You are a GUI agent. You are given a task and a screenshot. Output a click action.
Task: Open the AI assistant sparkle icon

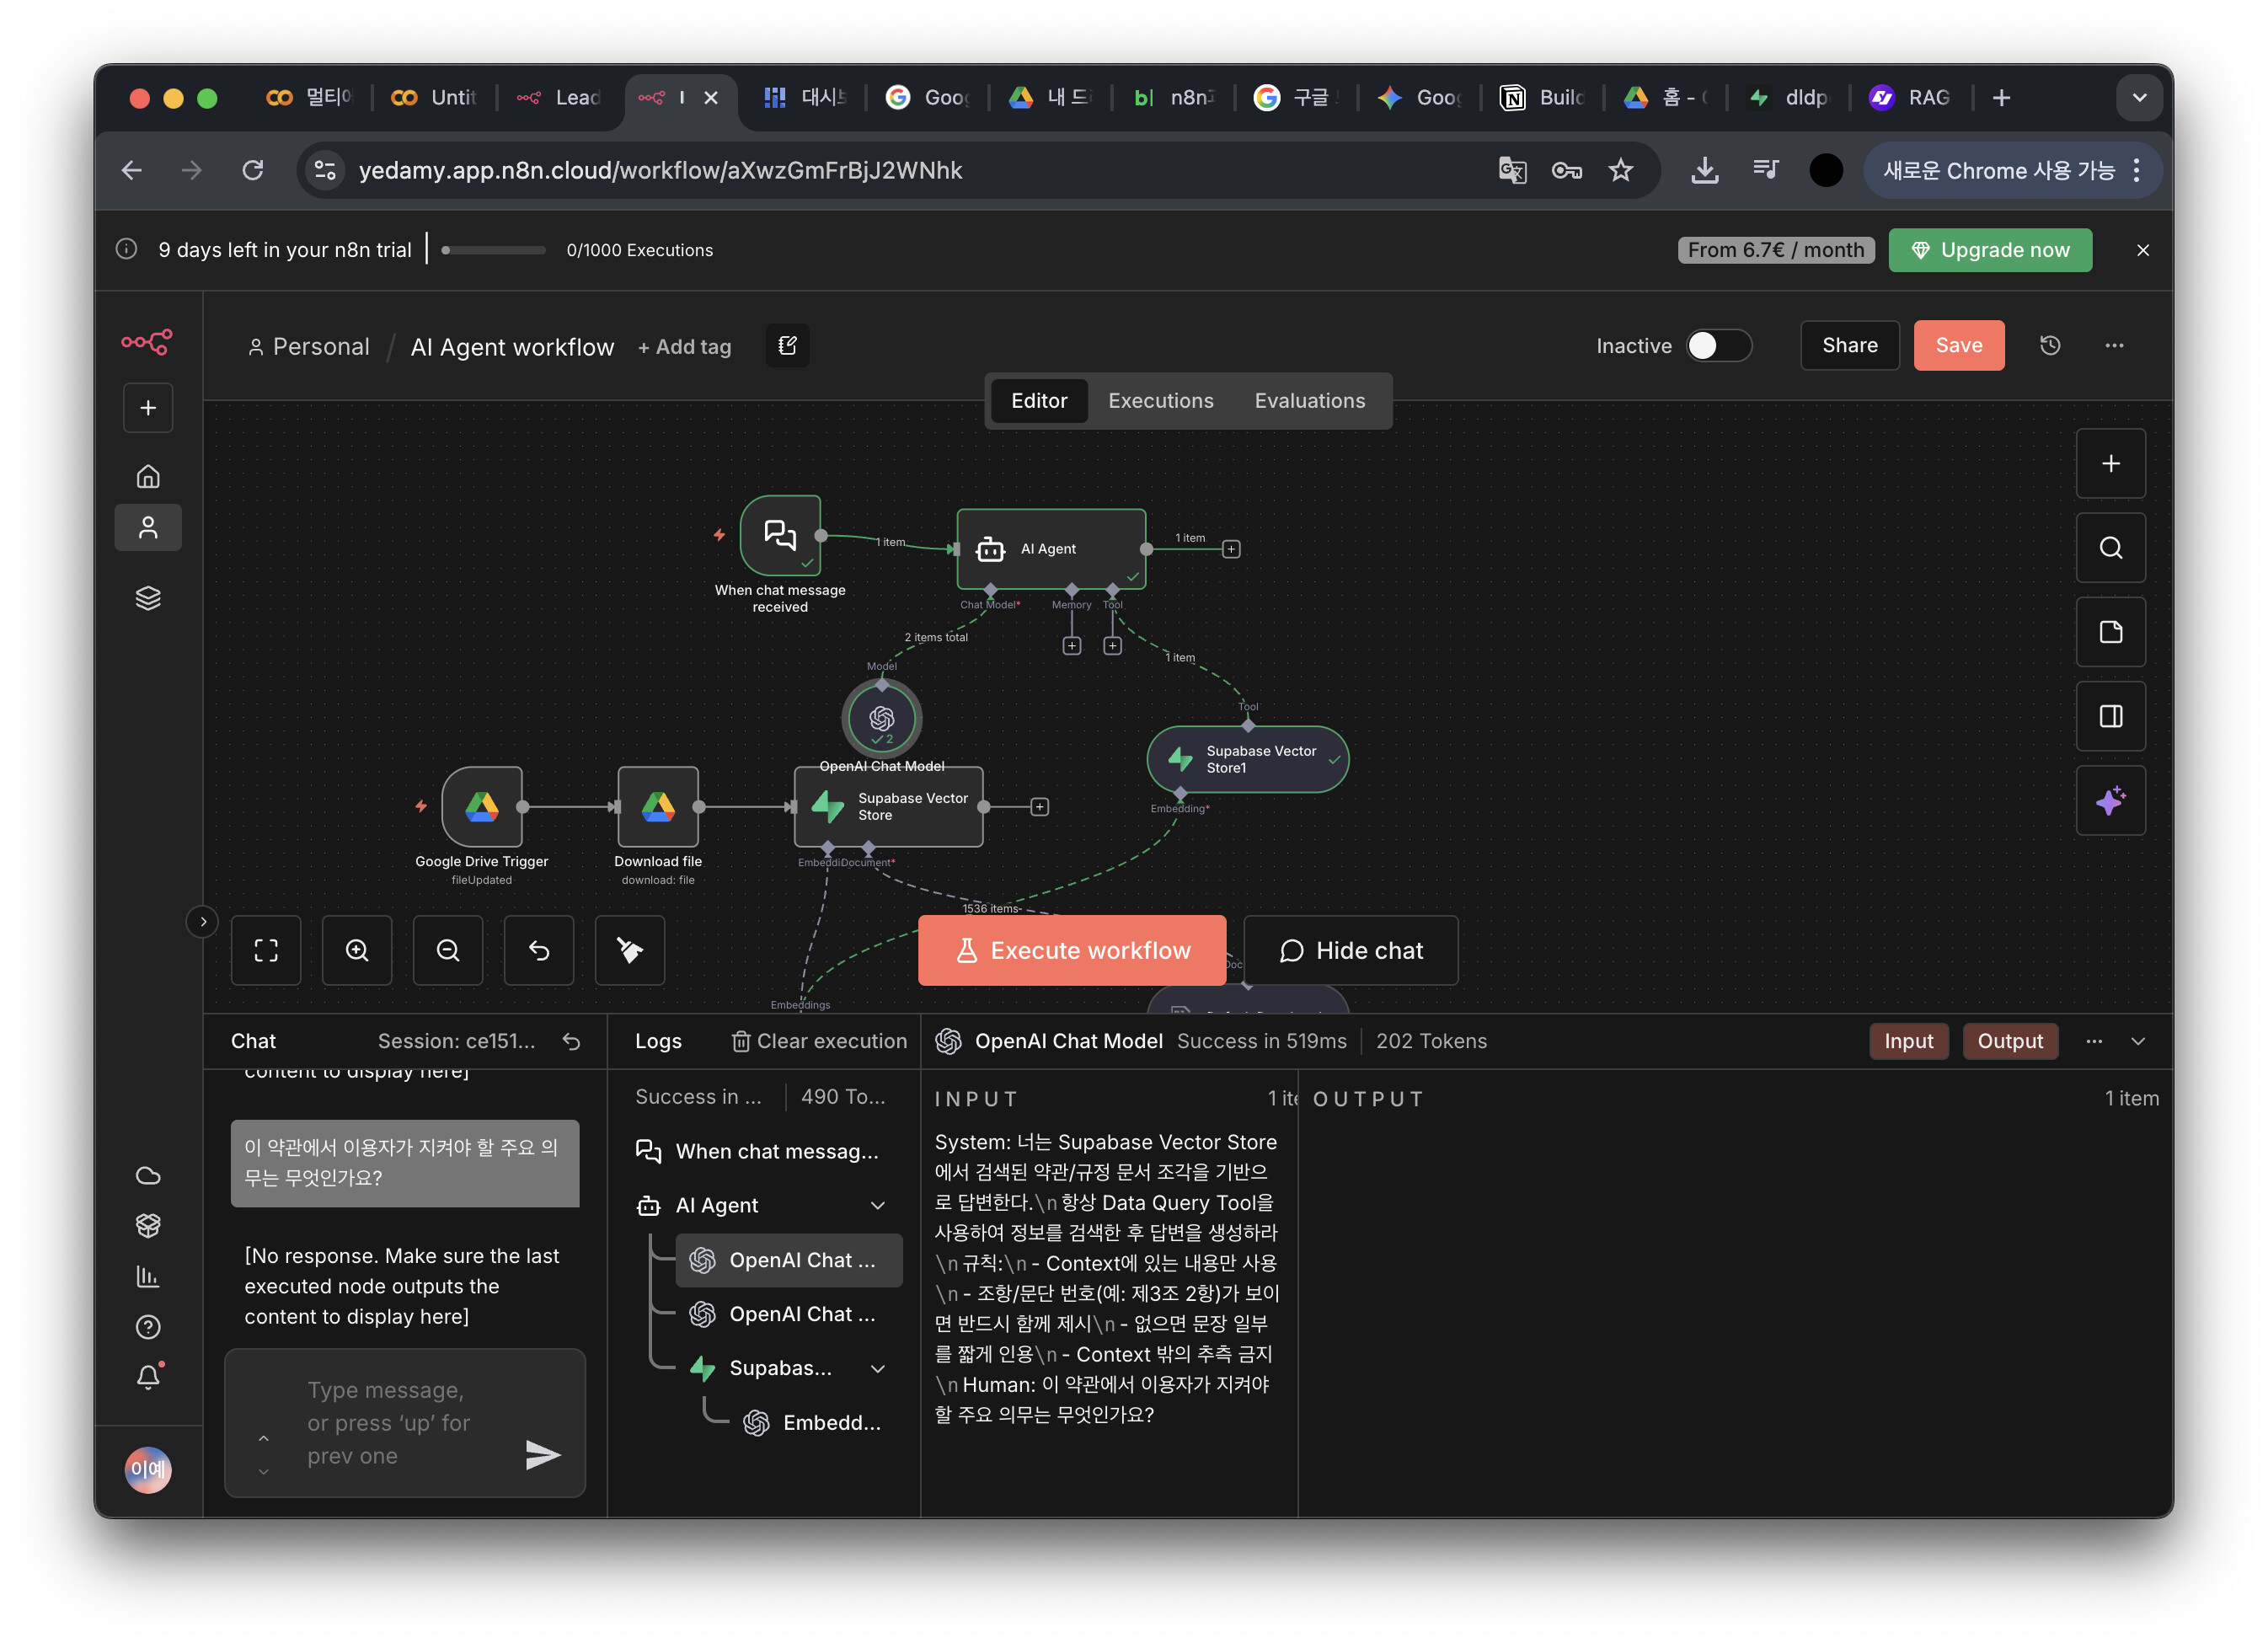tap(2110, 801)
